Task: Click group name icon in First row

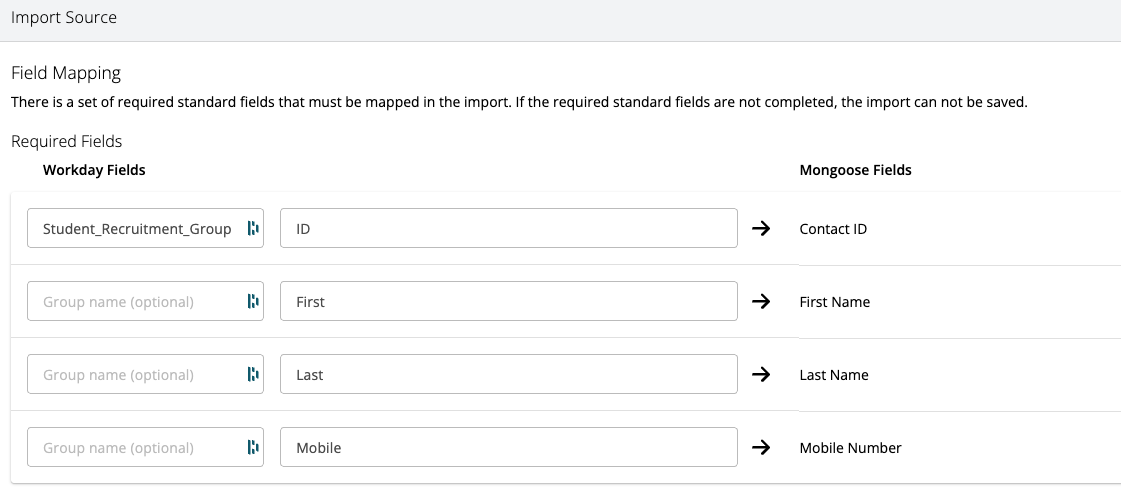Action: (252, 302)
